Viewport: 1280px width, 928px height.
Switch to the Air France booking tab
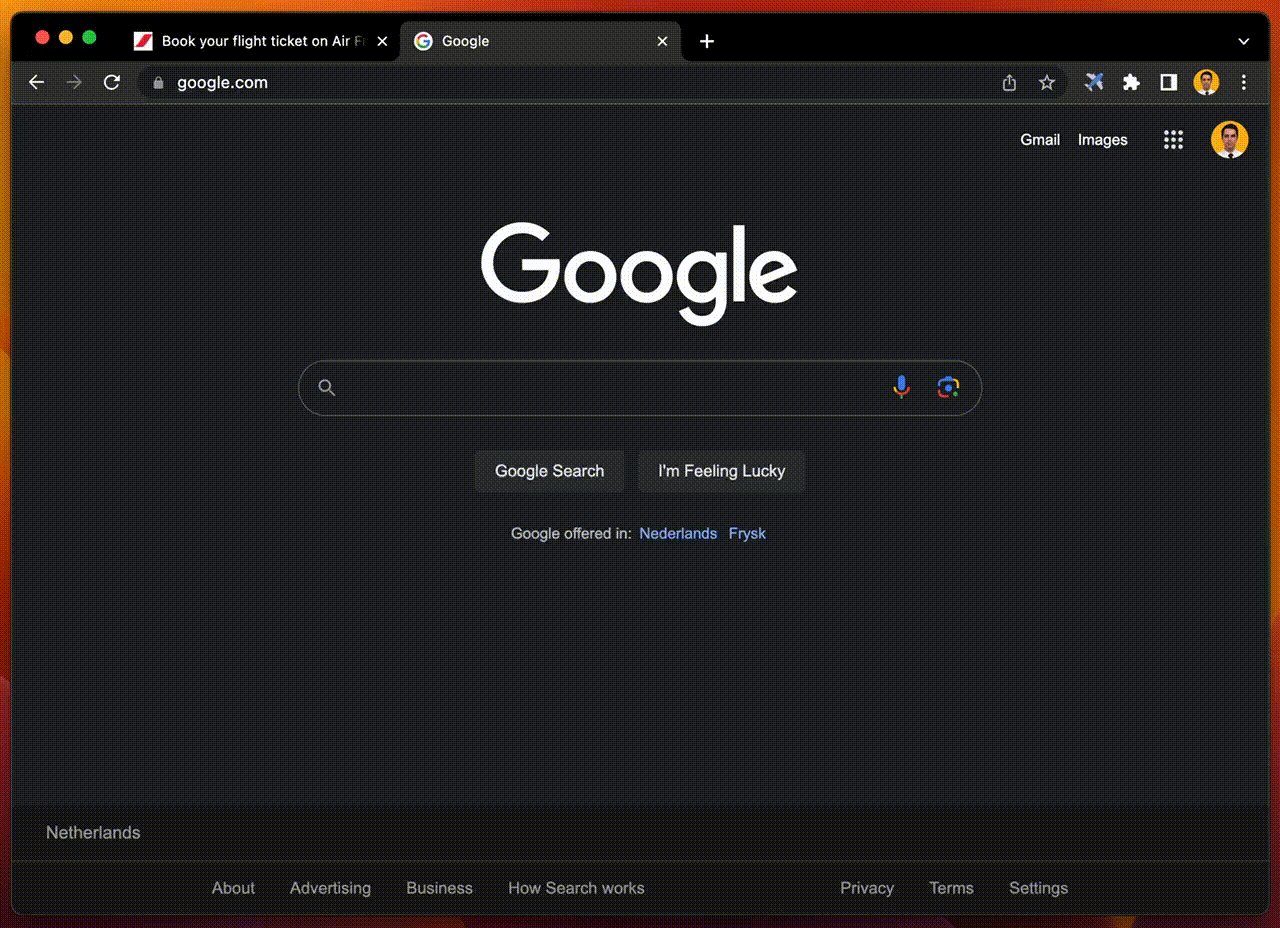(260, 41)
